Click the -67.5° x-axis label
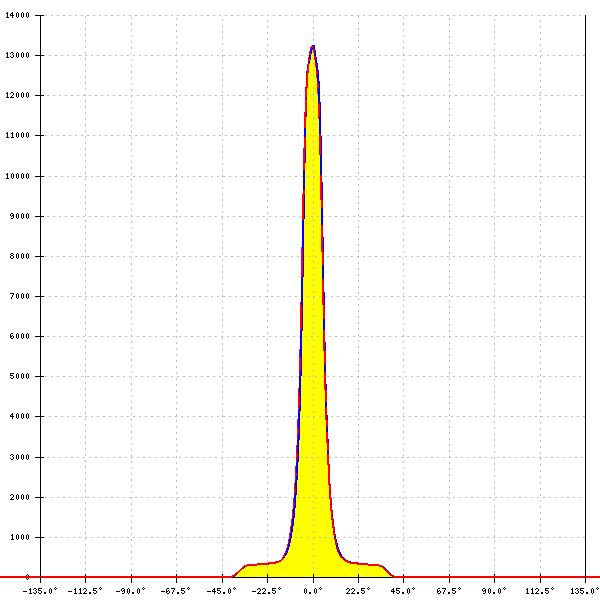The width and height of the screenshot is (600, 600). [x=176, y=591]
